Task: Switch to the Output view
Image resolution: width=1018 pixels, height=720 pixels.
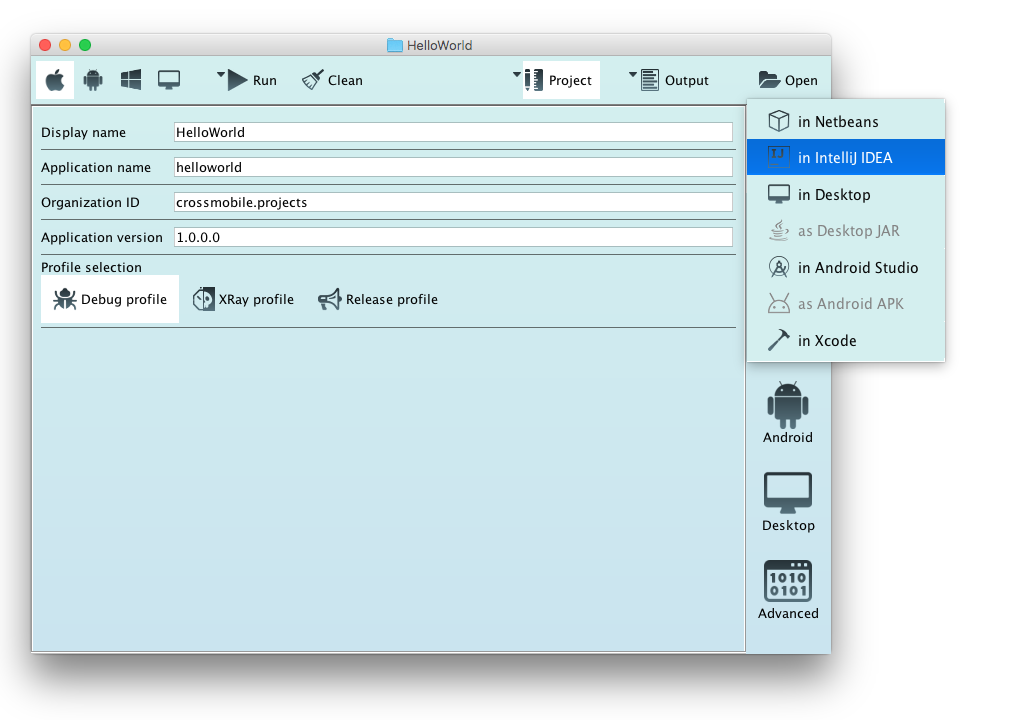Action: [675, 80]
